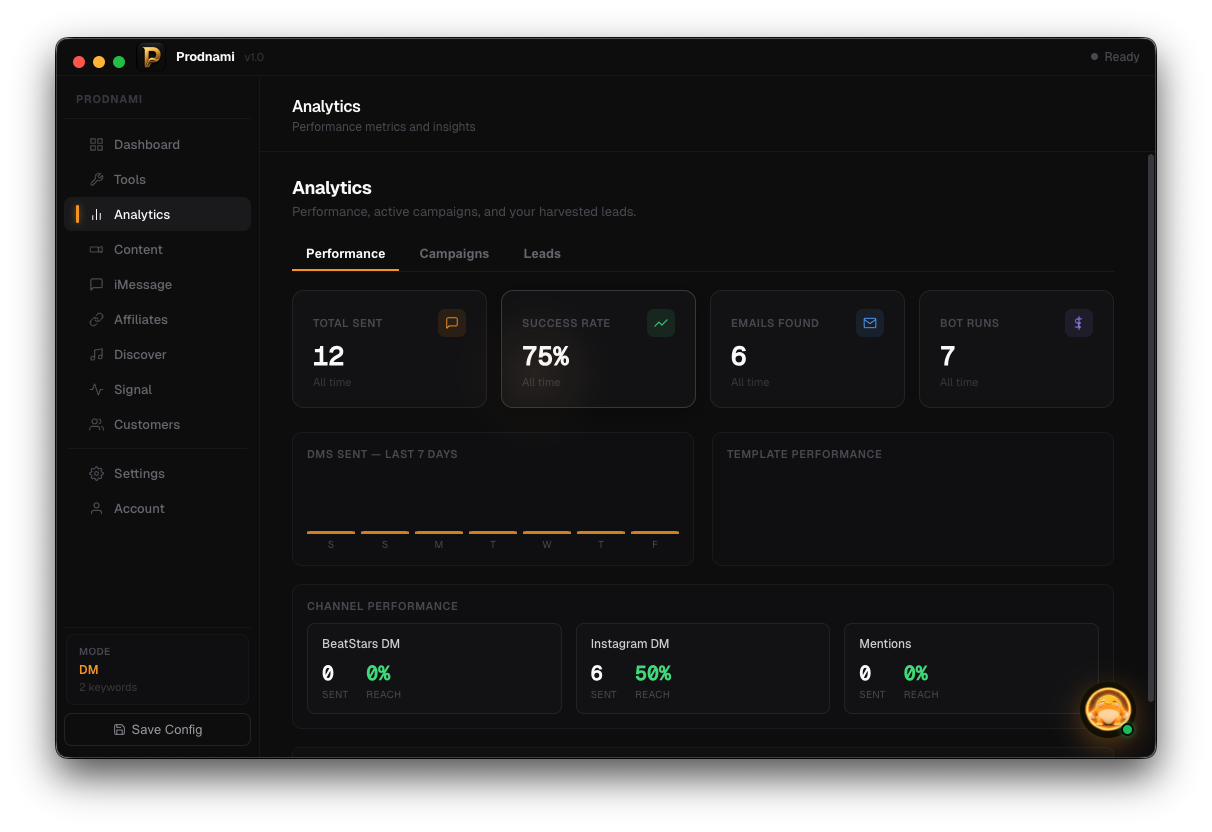Click the Instagram DM channel card
Viewport: 1212px width, 832px height.
click(x=703, y=669)
